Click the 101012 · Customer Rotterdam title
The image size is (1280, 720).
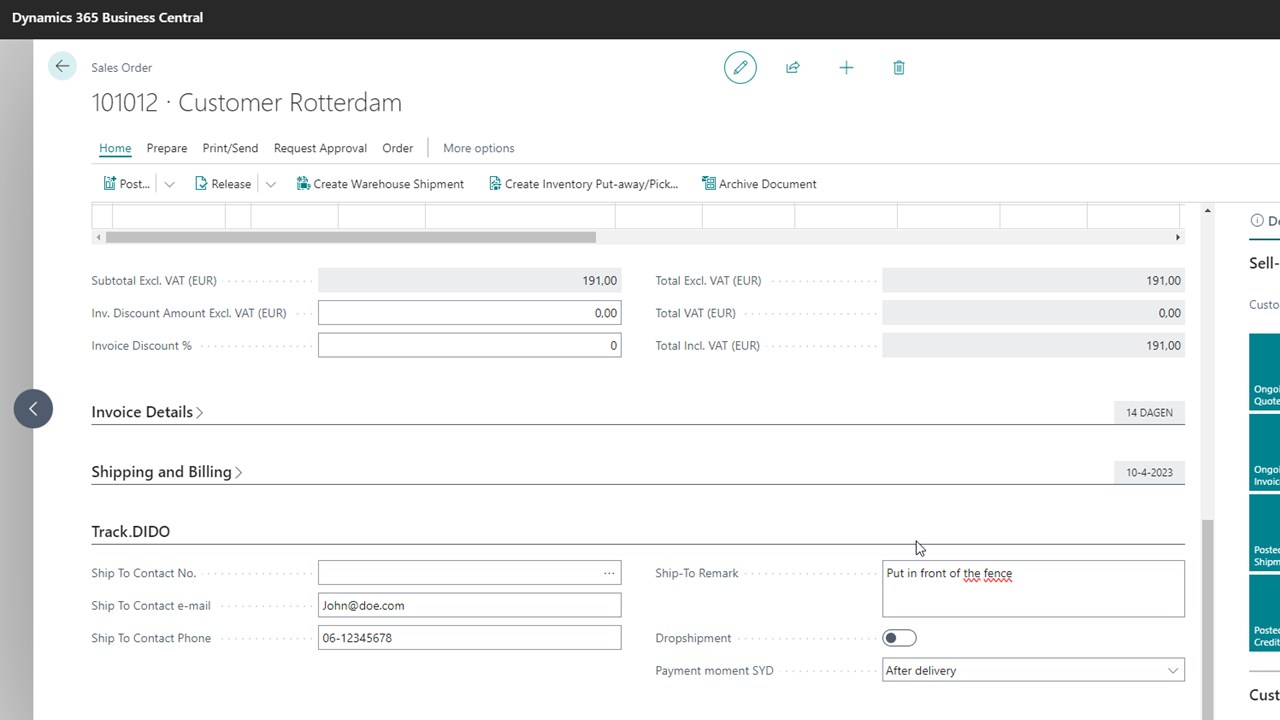247,103
